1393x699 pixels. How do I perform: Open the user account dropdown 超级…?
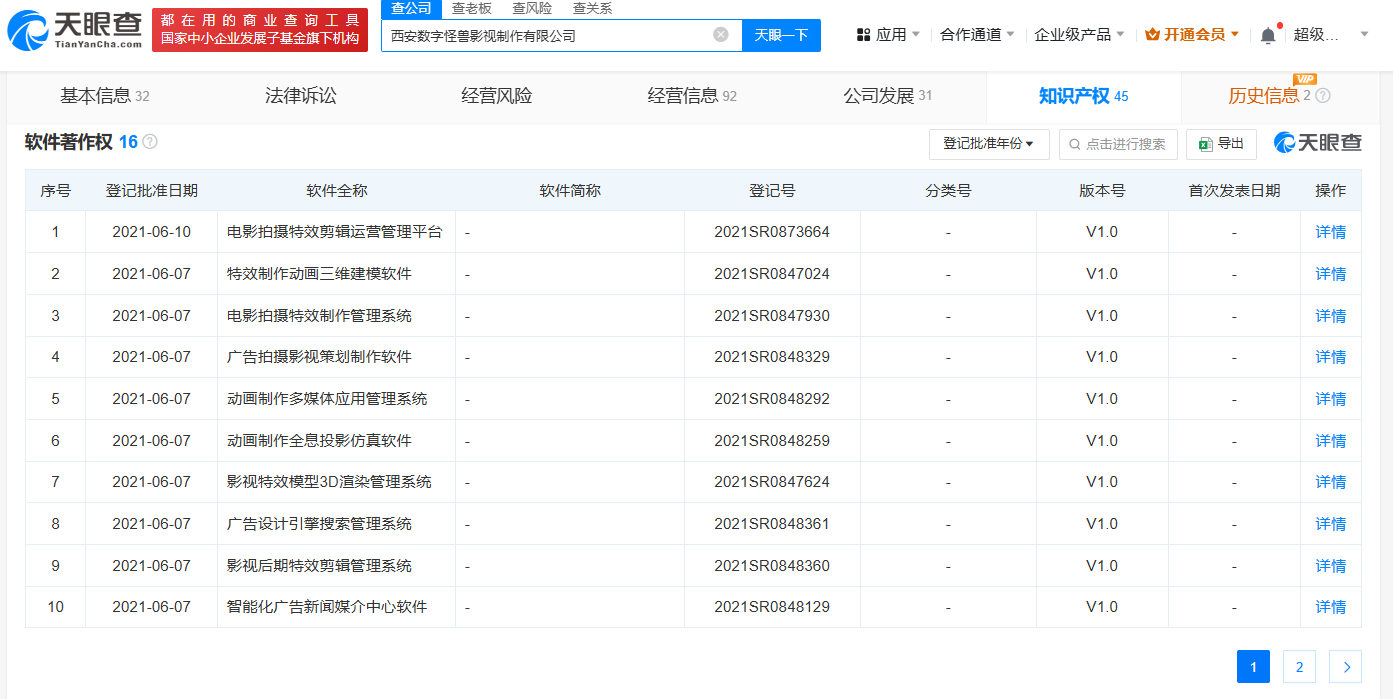pos(1331,35)
